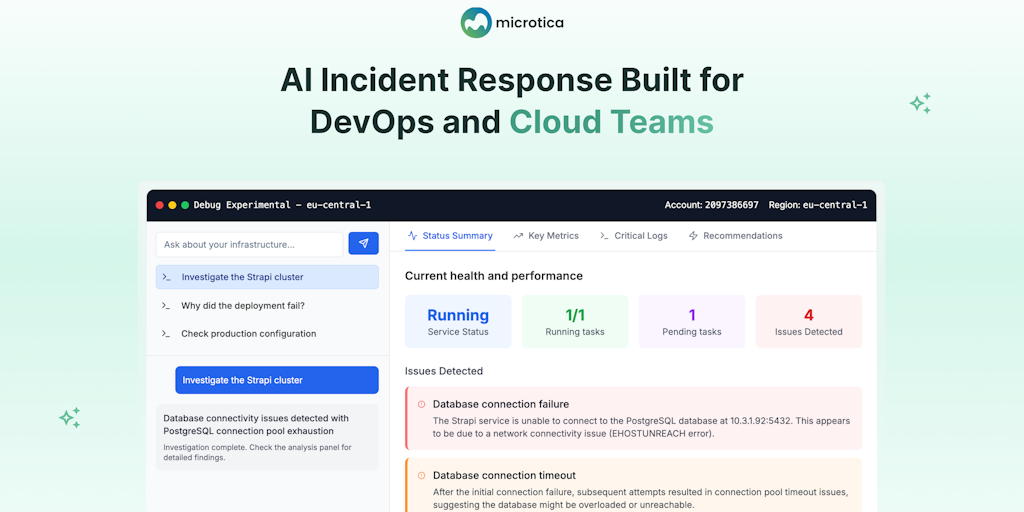
Task: Click the red window close dot
Action: [x=160, y=205]
